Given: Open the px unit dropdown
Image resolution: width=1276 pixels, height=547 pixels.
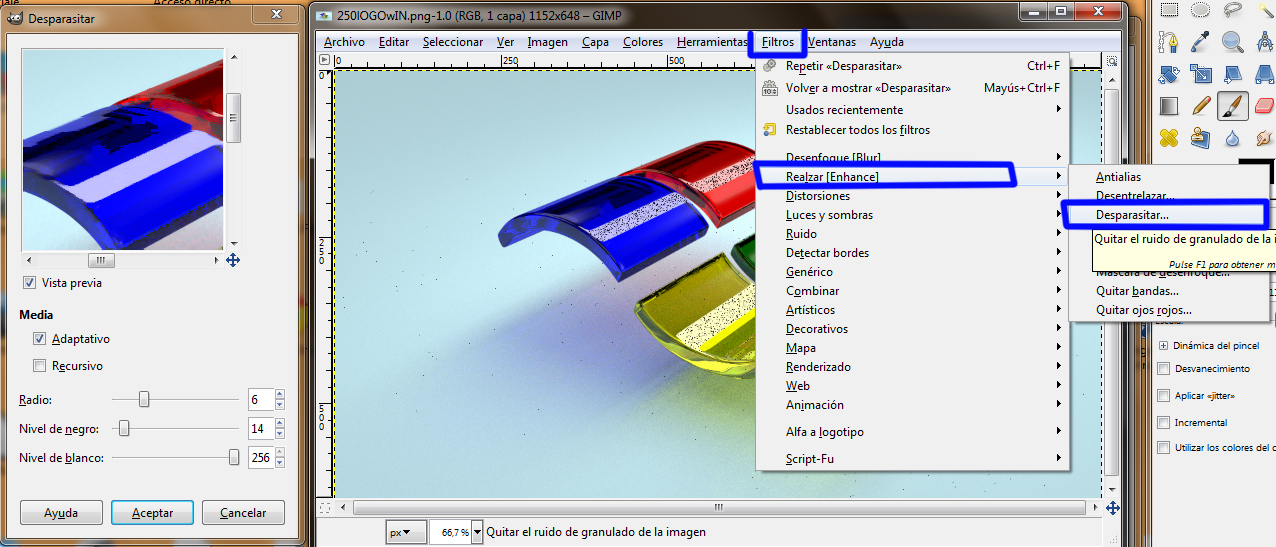Looking at the screenshot, I should 406,532.
